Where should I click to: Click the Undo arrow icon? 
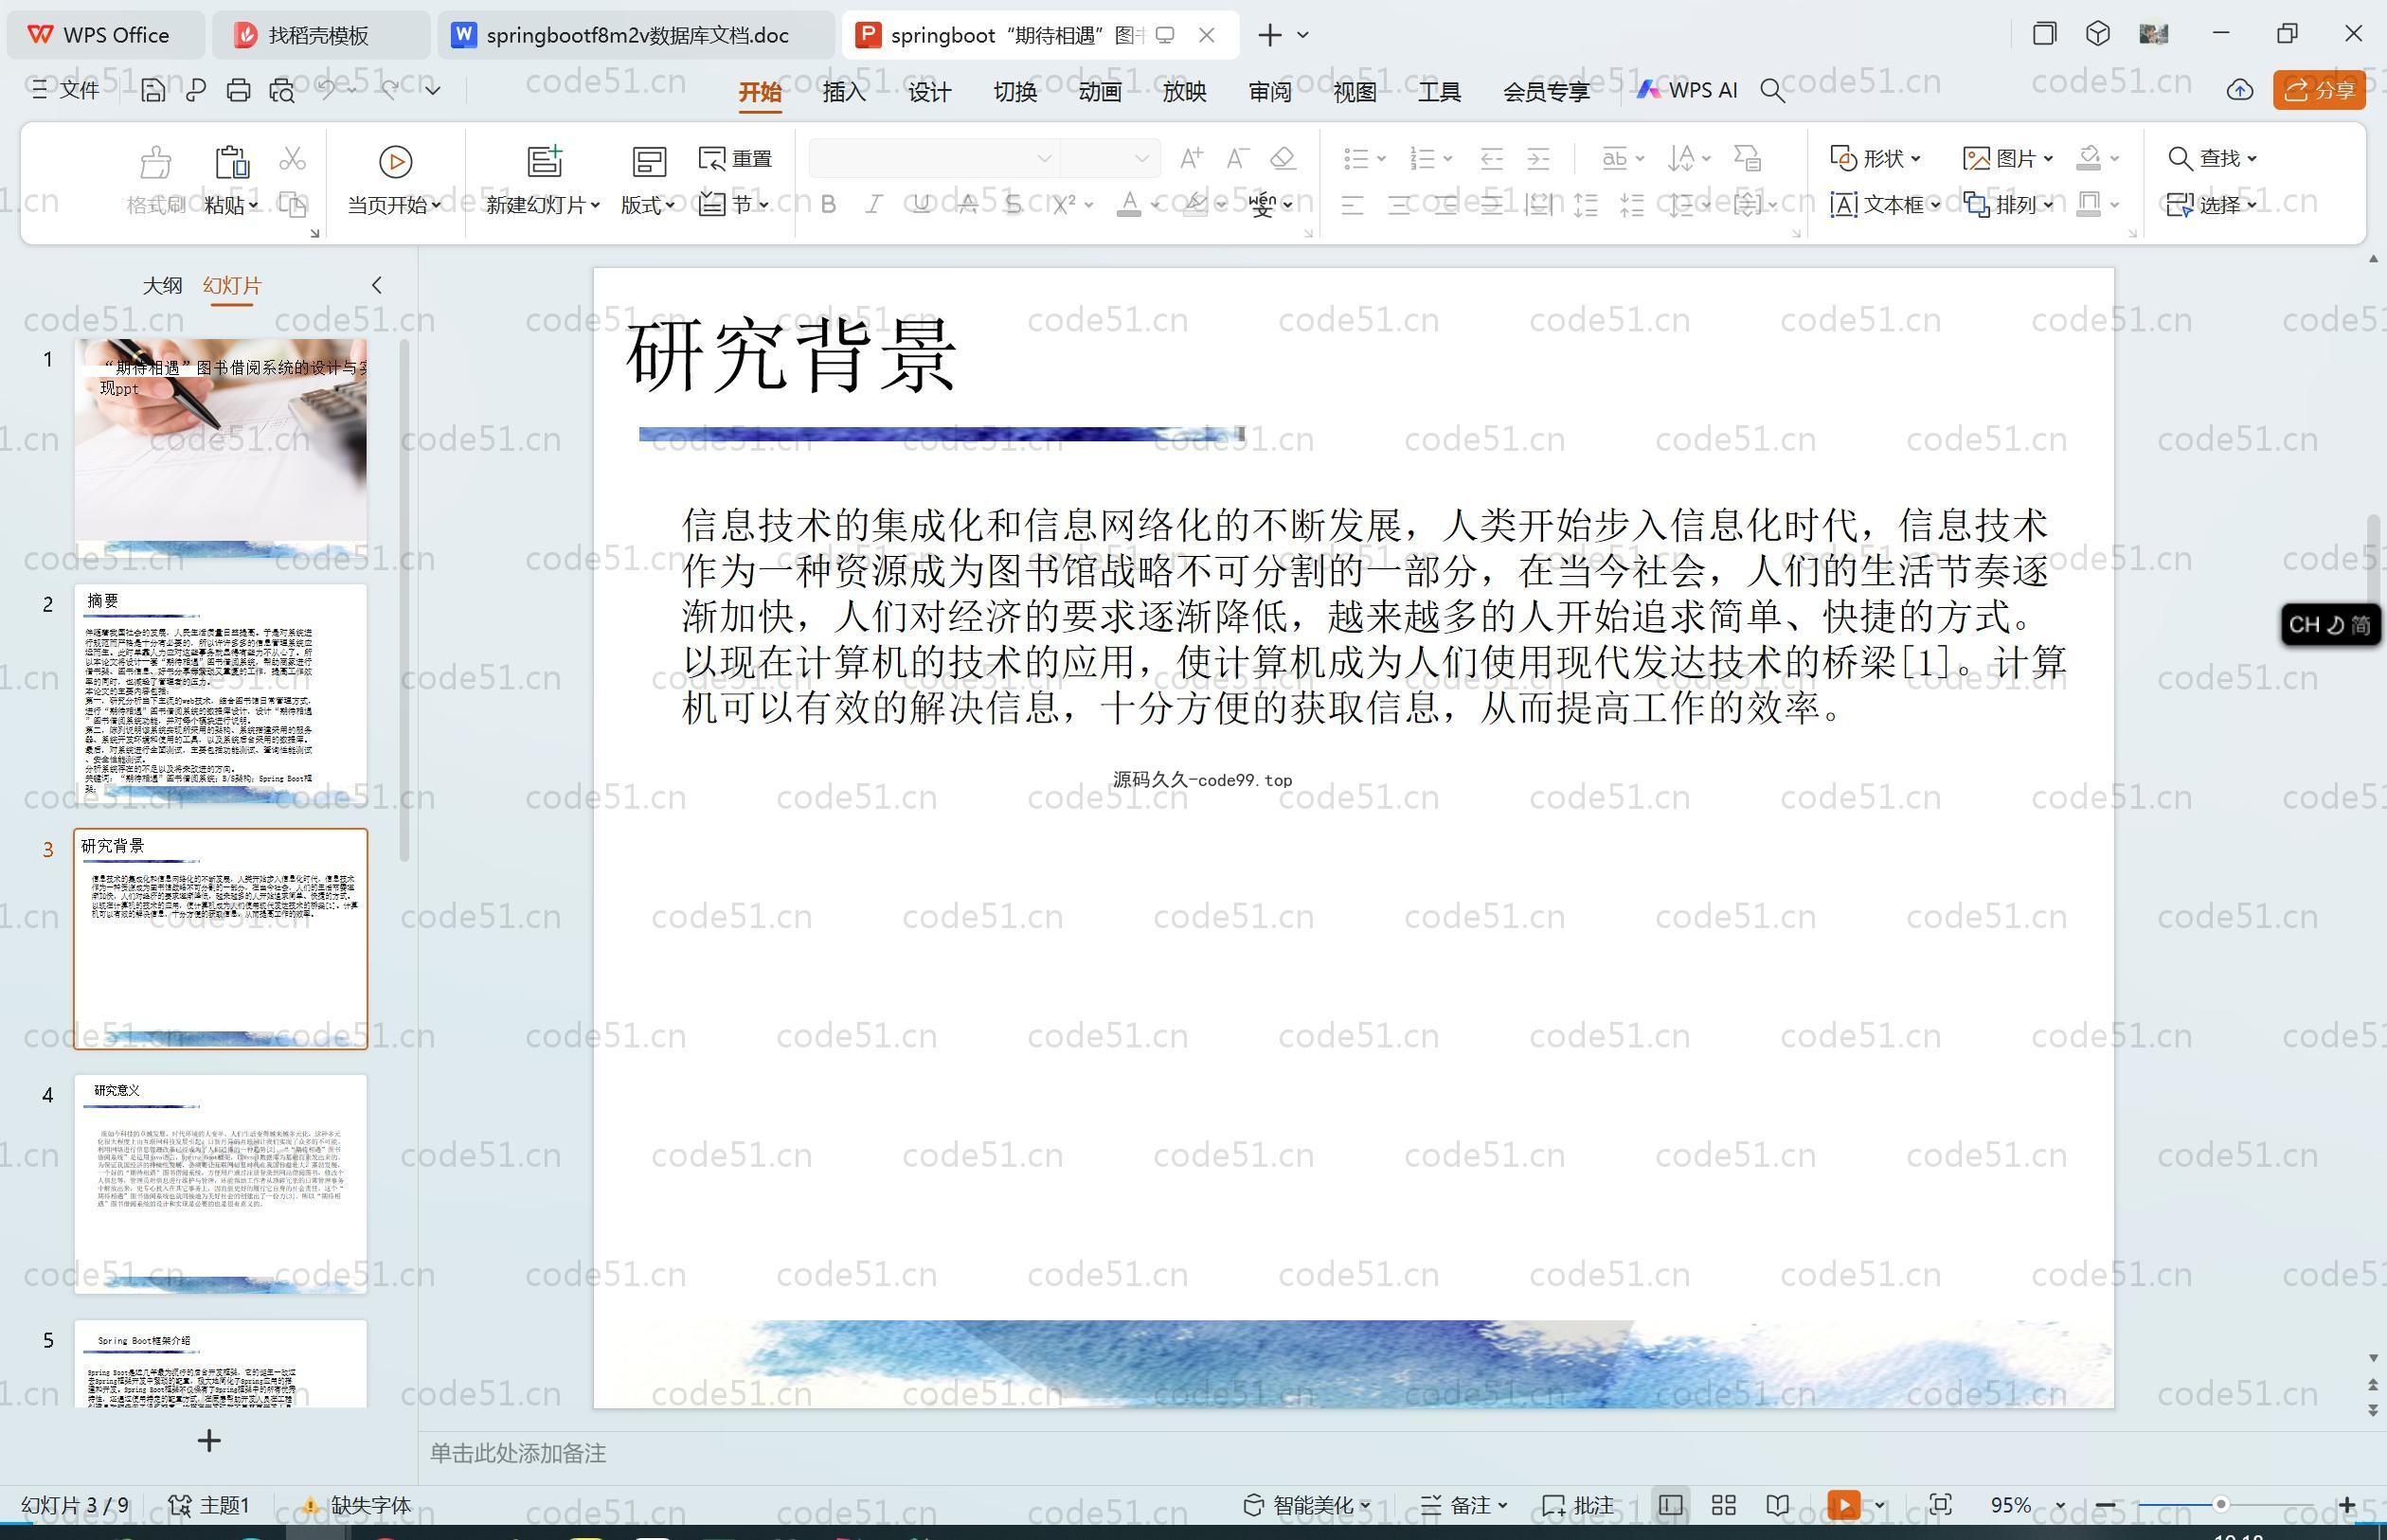(326, 90)
